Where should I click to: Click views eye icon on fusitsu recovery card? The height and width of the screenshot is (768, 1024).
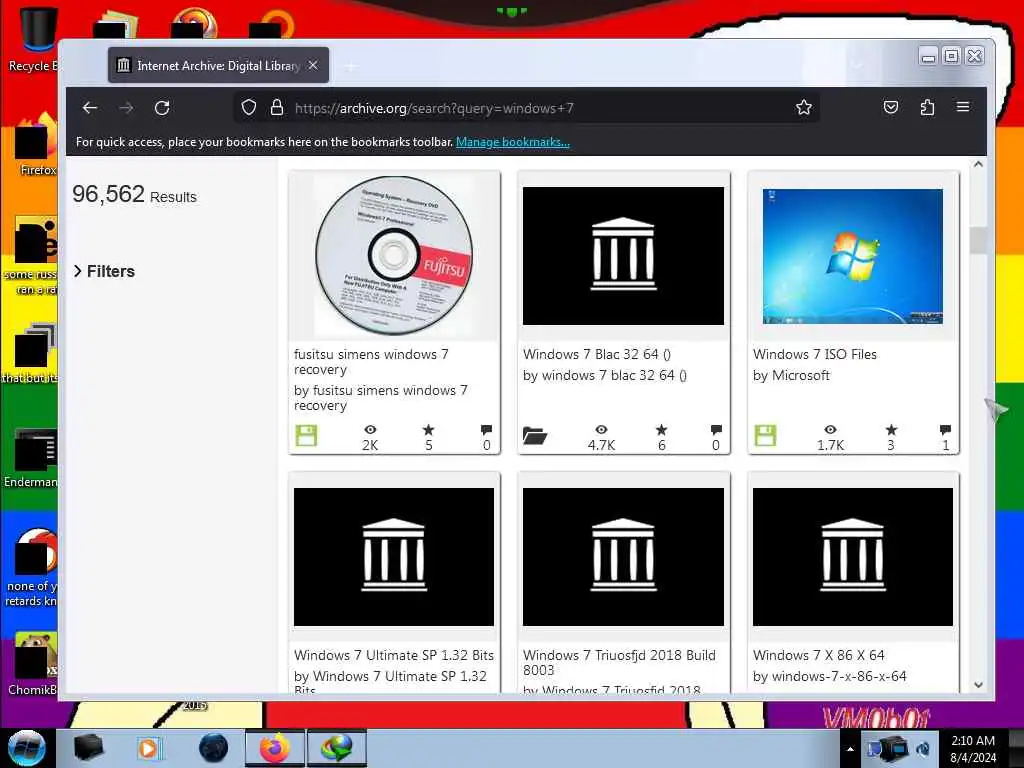[370, 430]
